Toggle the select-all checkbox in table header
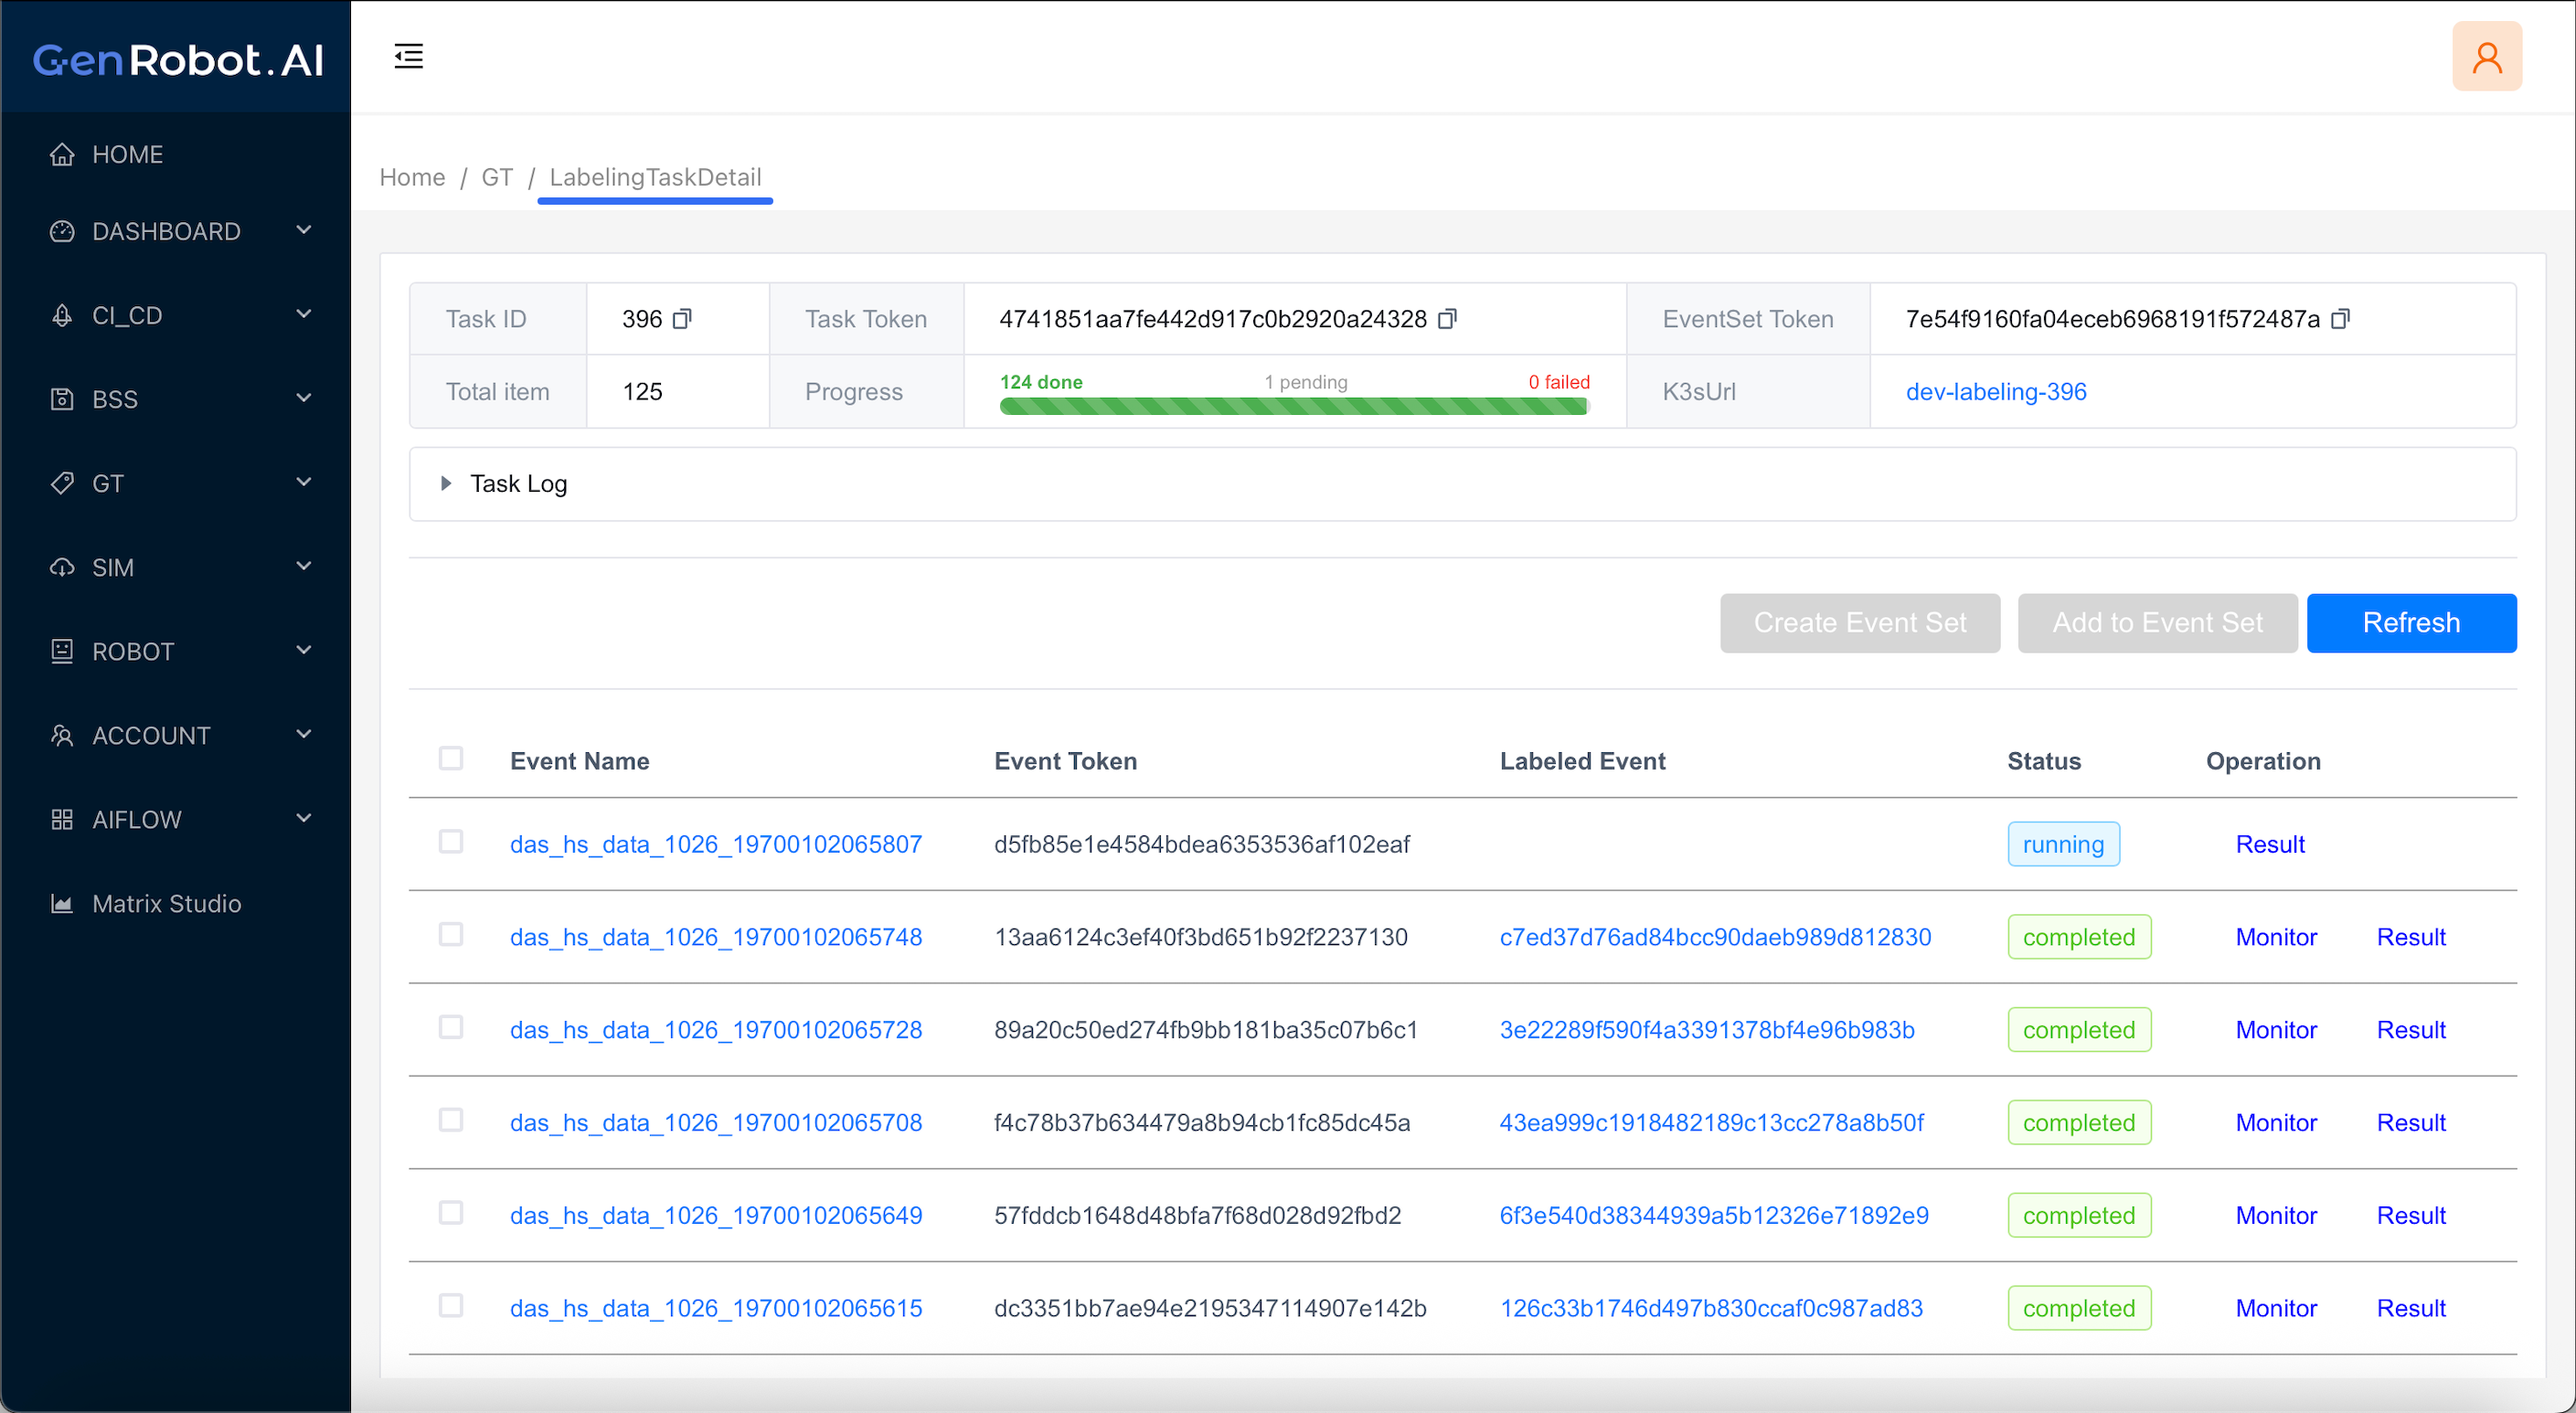This screenshot has width=2576, height=1413. point(451,759)
